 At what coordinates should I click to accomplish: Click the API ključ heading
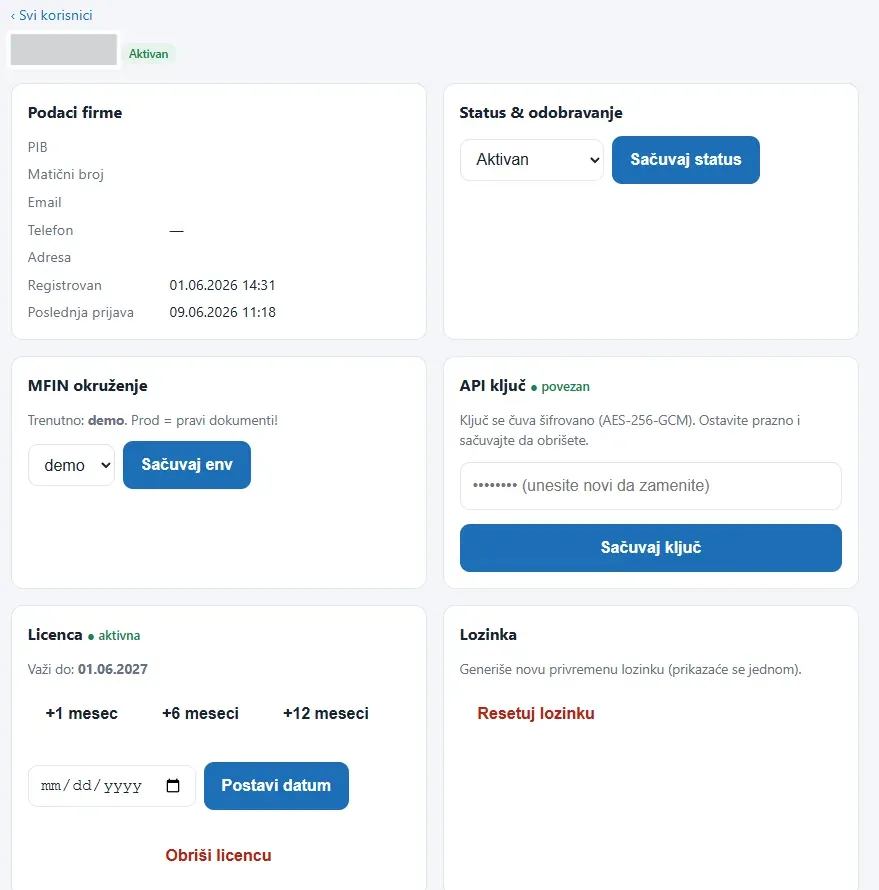pos(493,386)
